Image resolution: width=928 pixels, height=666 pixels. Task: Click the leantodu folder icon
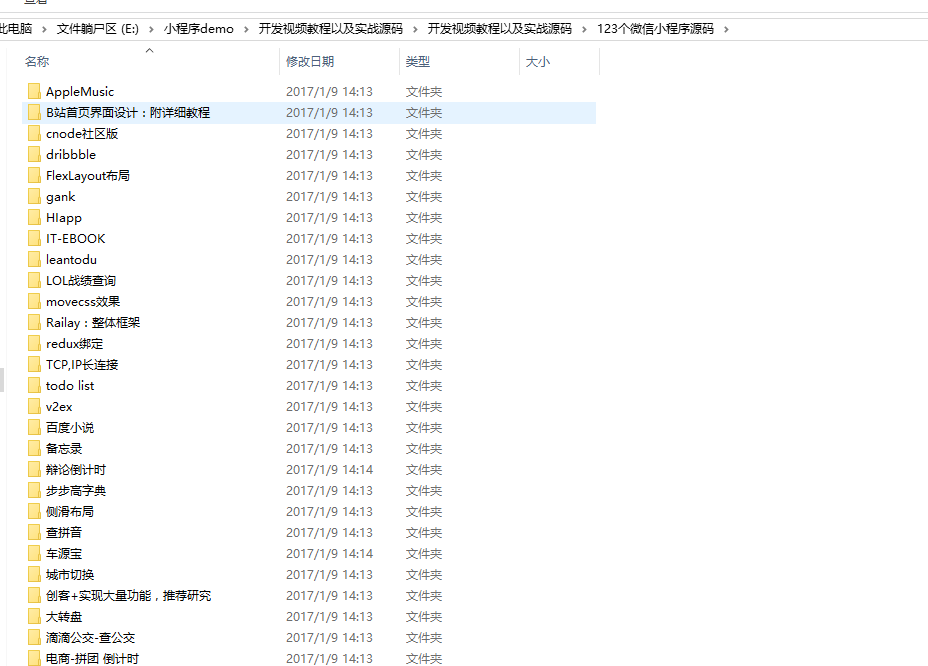click(x=34, y=259)
